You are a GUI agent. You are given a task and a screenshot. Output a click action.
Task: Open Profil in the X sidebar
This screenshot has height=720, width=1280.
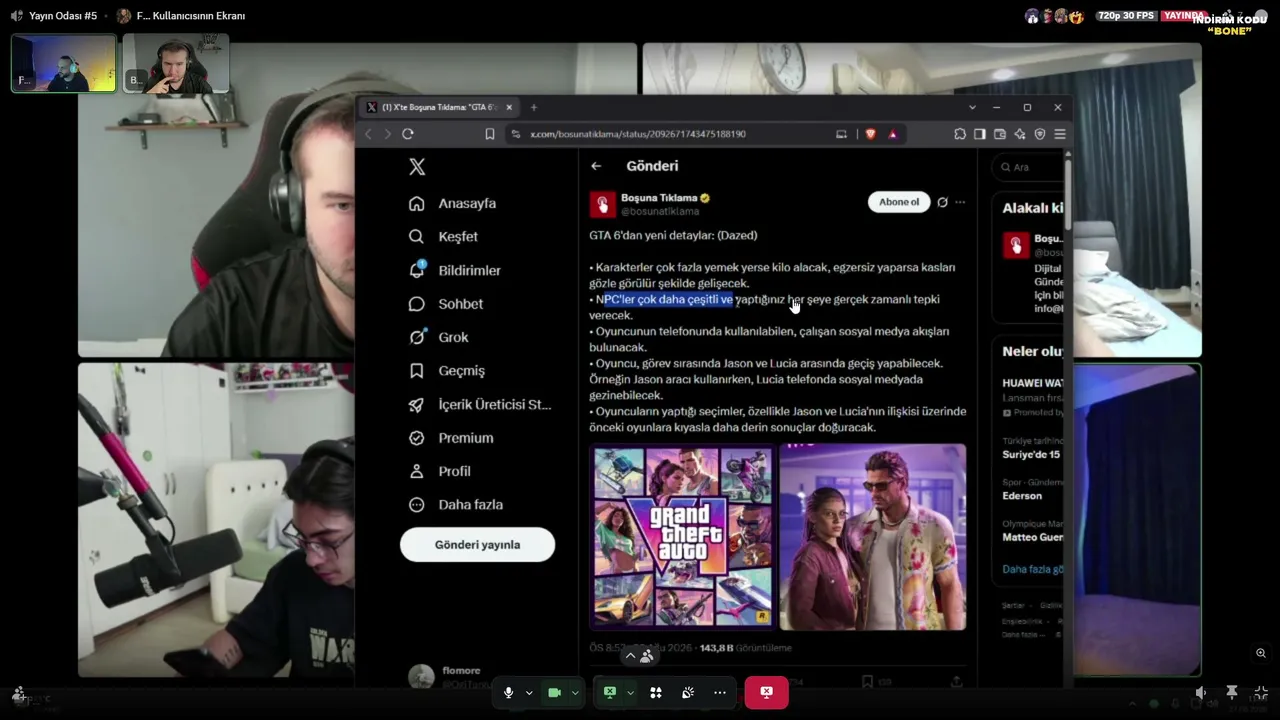440,471
